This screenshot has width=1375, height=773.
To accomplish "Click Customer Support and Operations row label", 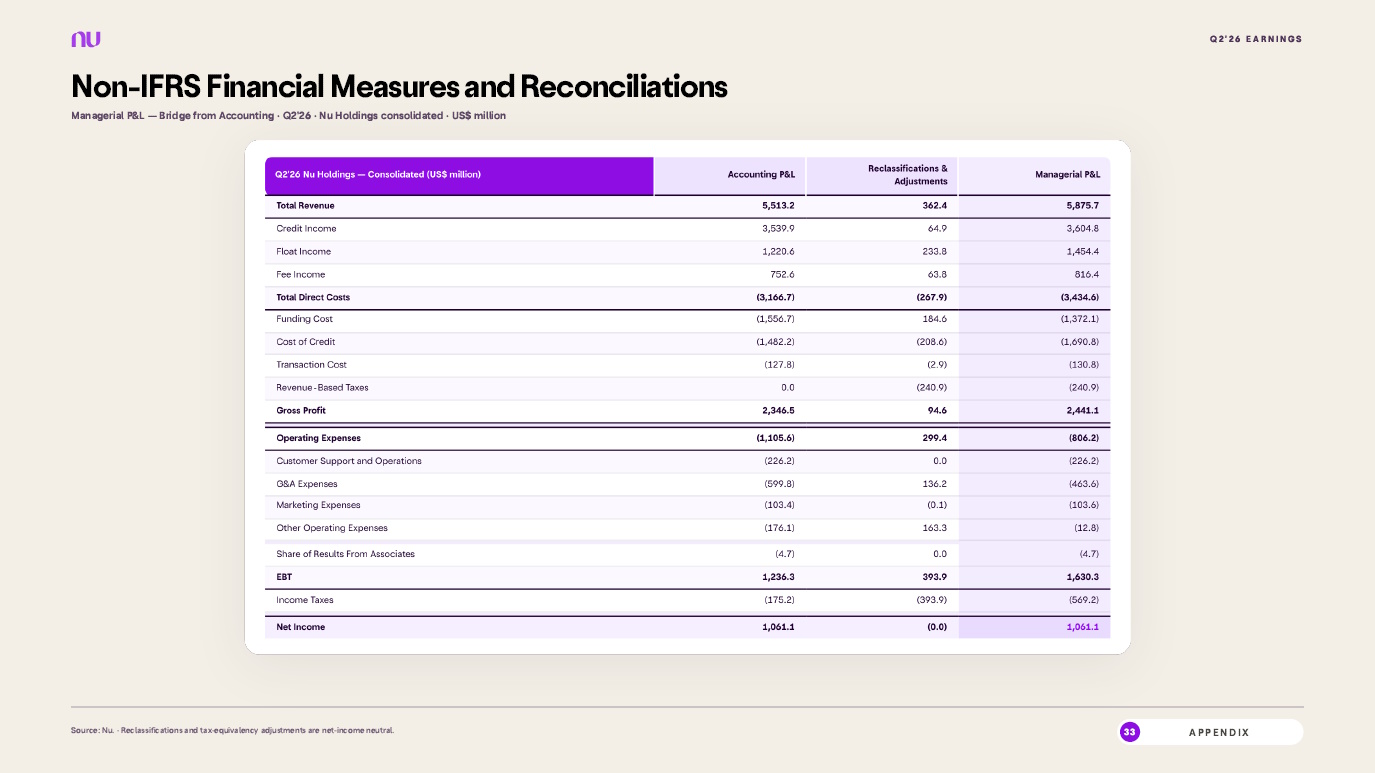I will tap(349, 461).
